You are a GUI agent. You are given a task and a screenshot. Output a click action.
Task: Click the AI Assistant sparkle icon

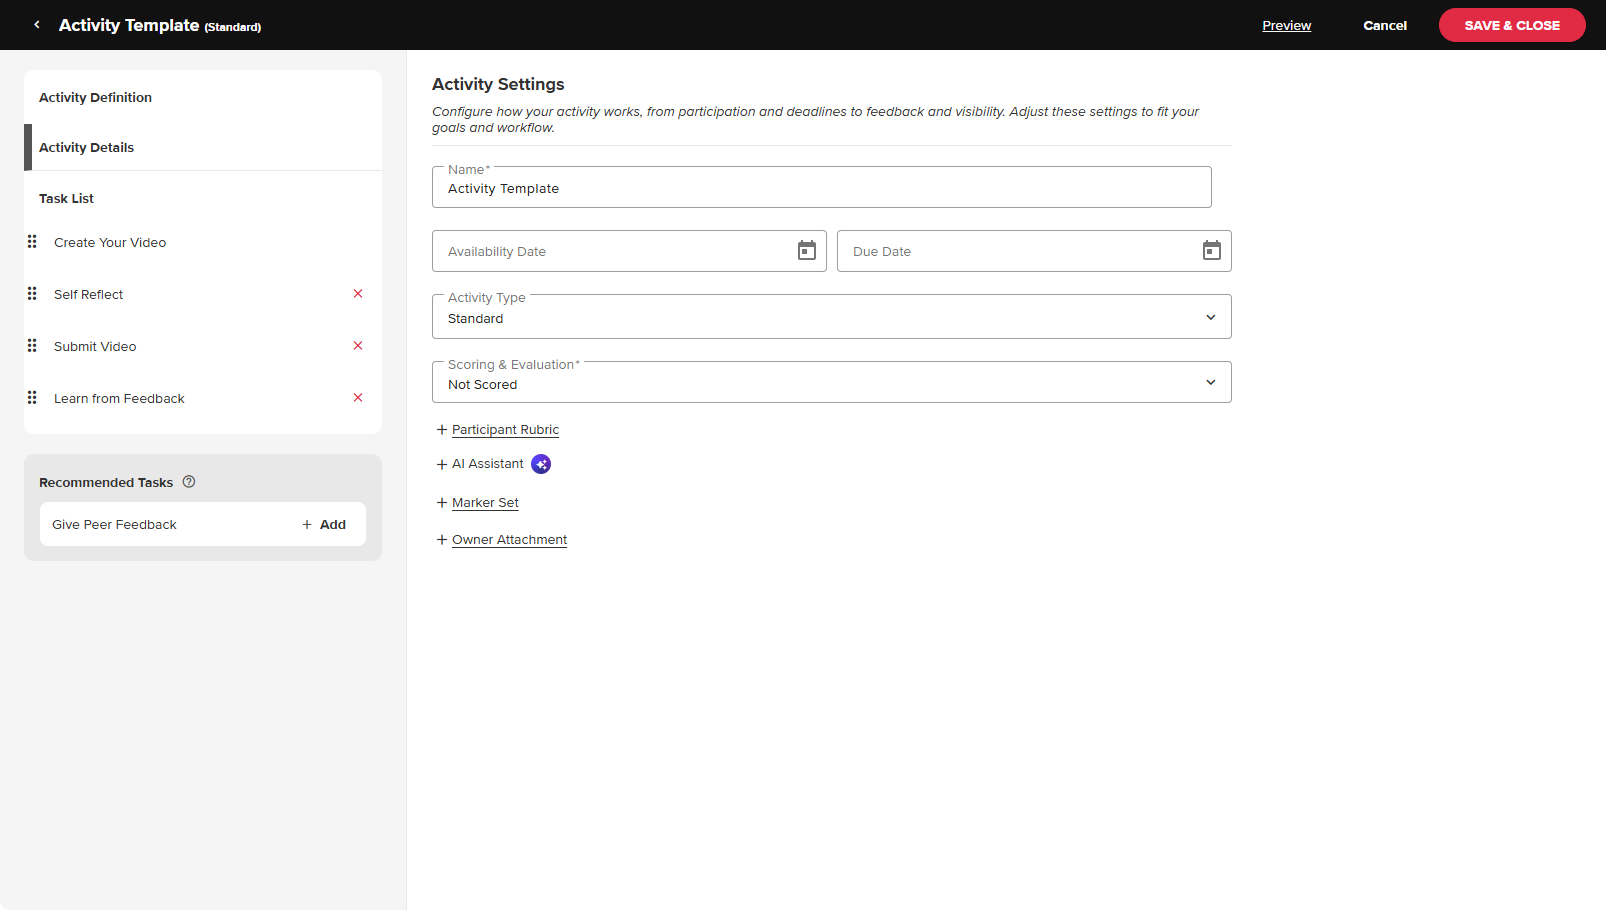(x=541, y=464)
